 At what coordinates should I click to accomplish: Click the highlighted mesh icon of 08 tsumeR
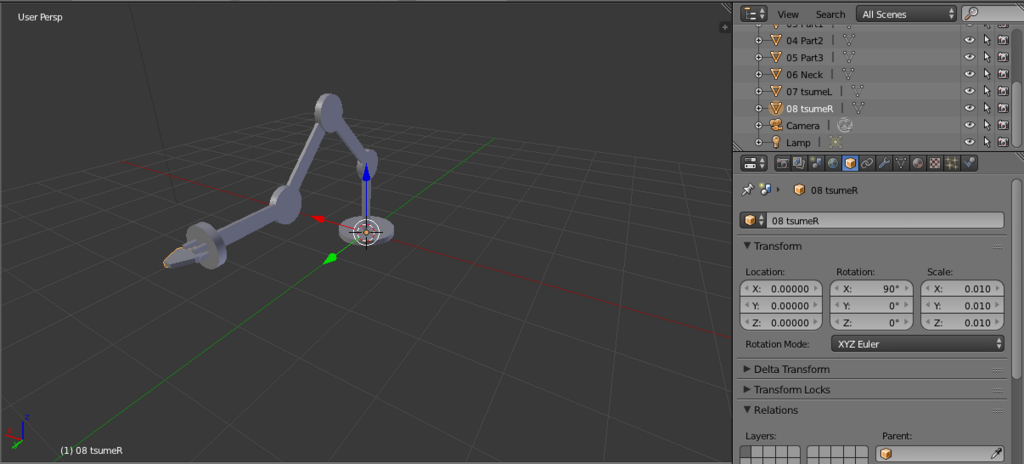point(776,108)
